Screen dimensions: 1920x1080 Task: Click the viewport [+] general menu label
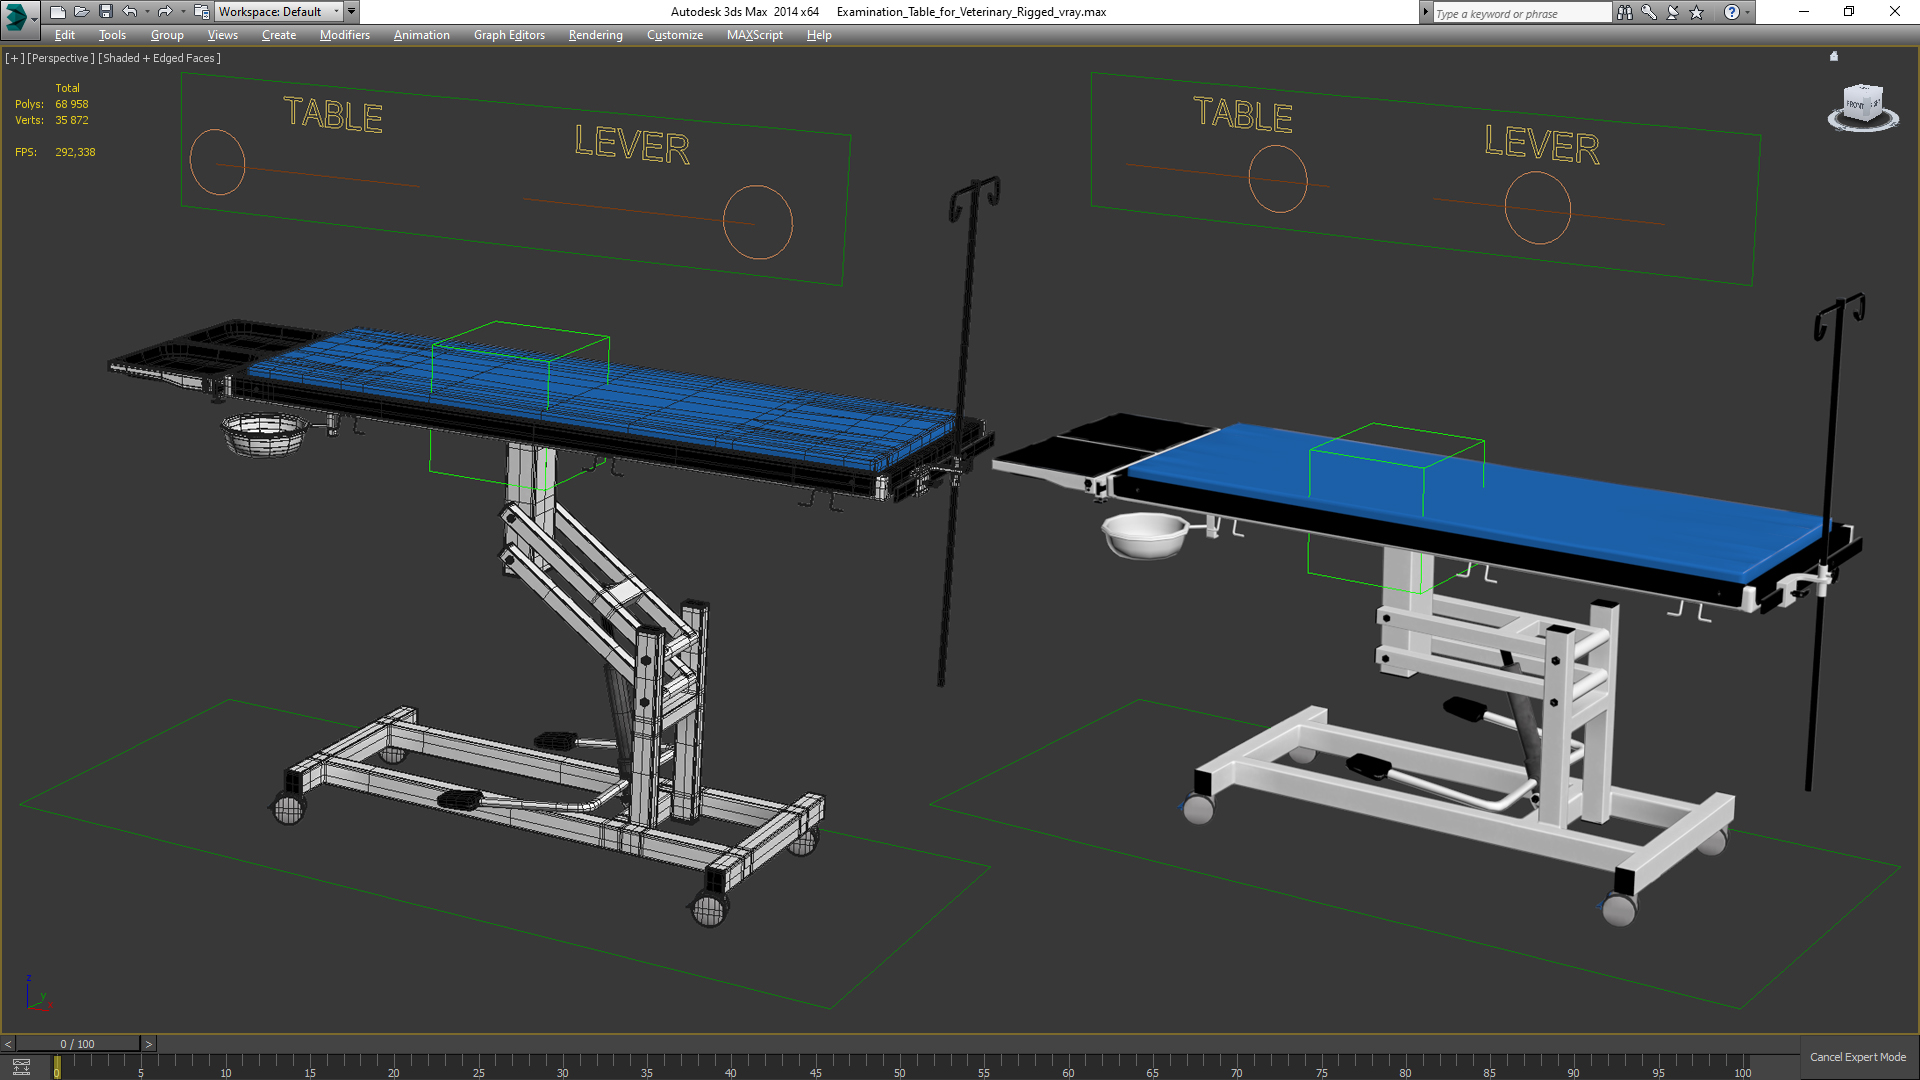(14, 58)
